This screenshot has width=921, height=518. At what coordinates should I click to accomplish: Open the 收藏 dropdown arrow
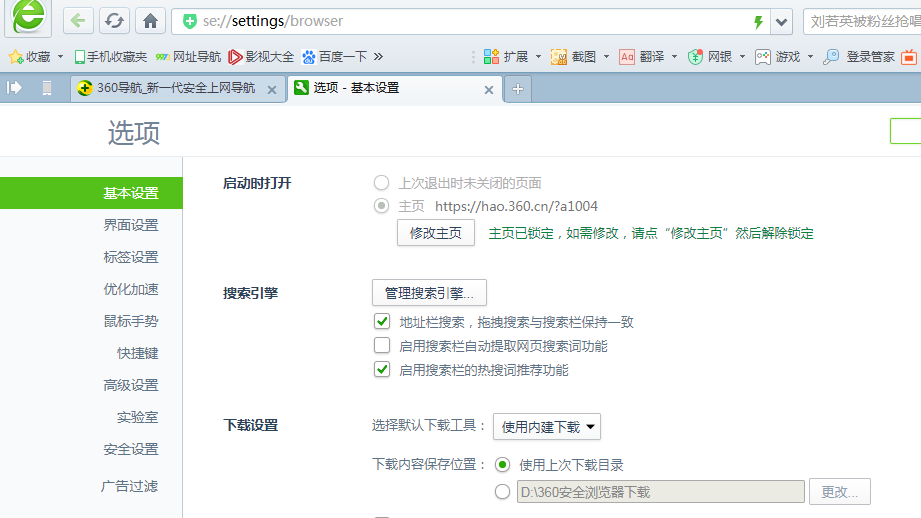click(x=60, y=57)
